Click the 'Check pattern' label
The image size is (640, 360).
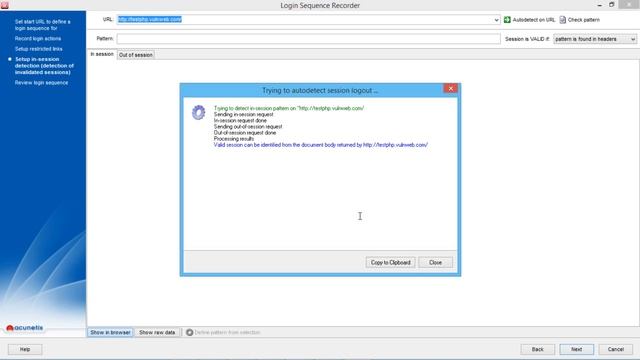tap(584, 20)
